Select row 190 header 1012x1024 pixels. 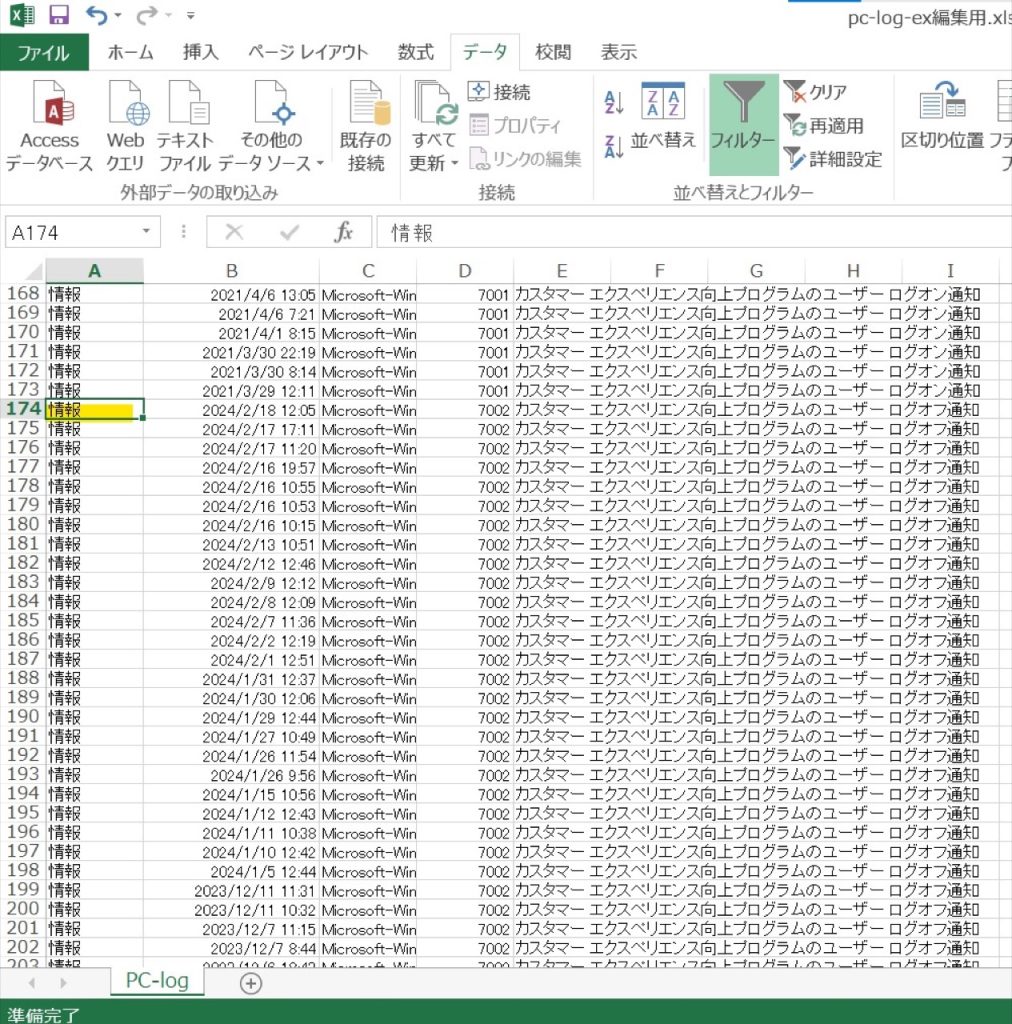[24, 716]
